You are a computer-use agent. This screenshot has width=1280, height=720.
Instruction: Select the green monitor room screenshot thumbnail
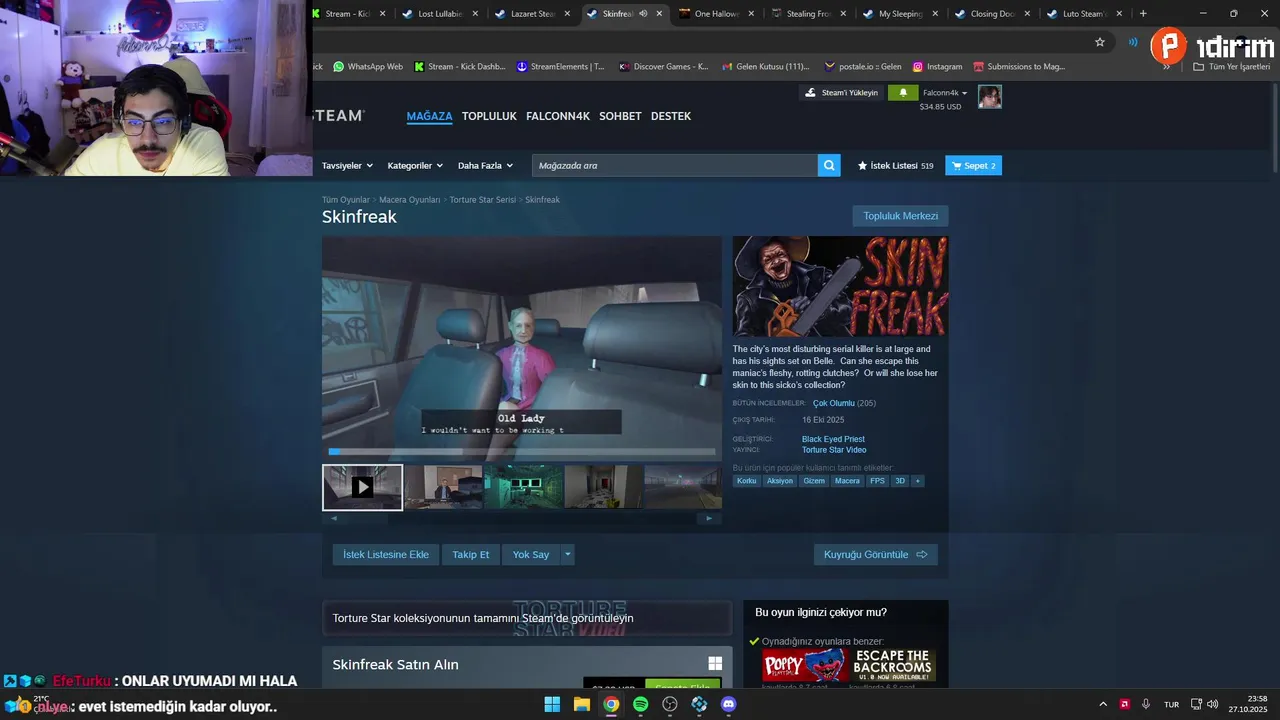[x=523, y=487]
